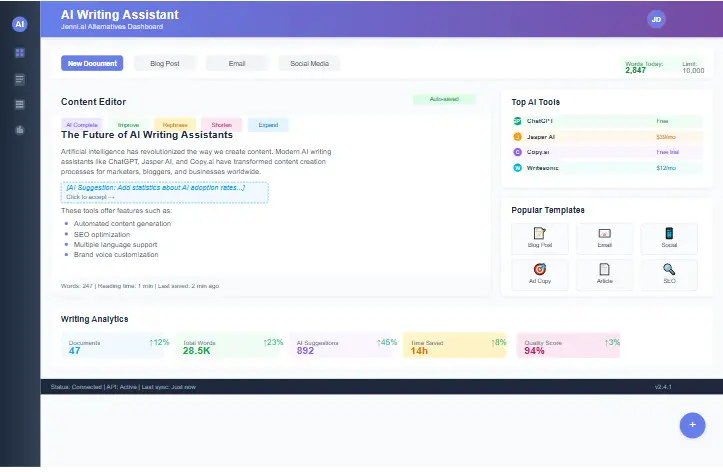Click the Writesonic $12/mo price
This screenshot has height=472, width=723.
point(666,168)
